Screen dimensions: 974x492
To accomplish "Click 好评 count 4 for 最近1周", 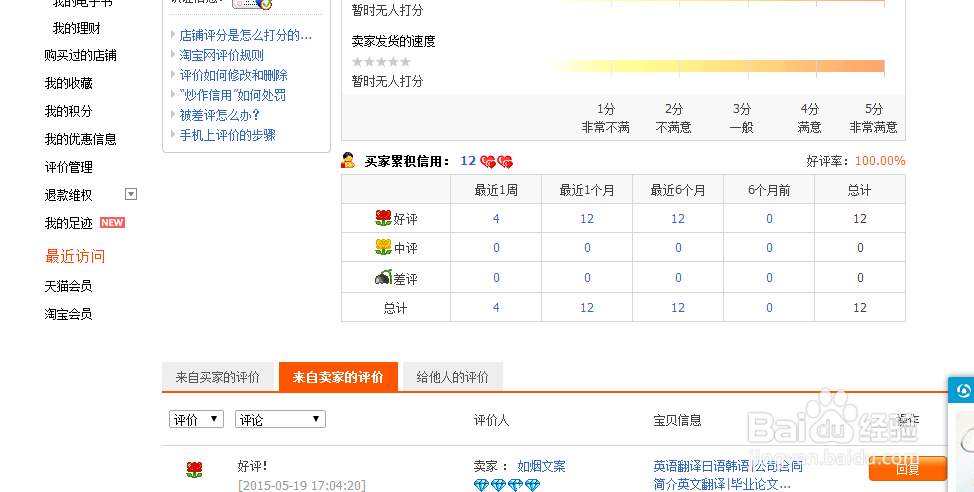I will point(496,219).
